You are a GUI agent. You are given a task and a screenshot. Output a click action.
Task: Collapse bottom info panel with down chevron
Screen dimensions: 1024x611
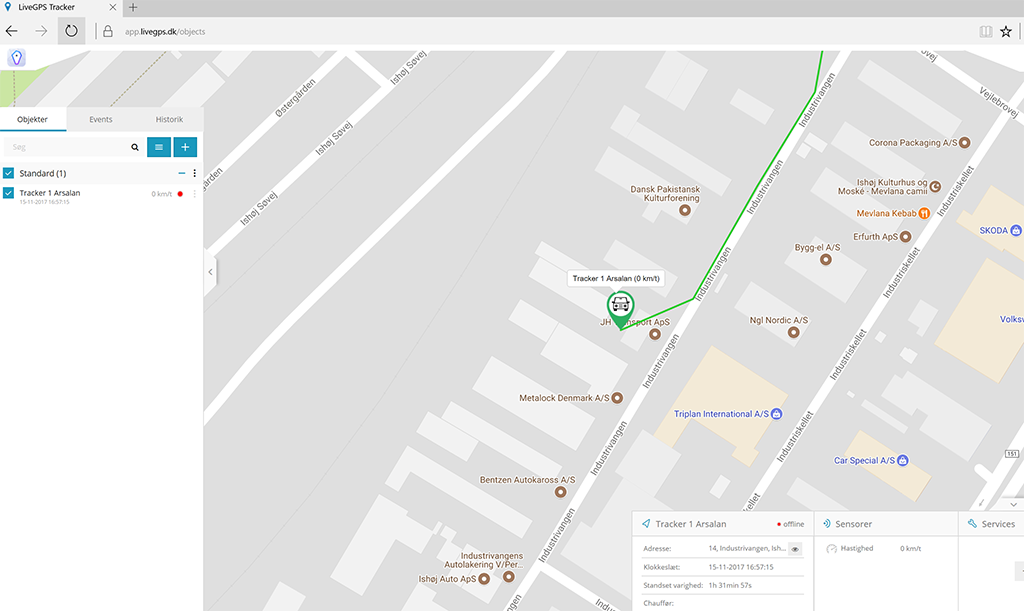pyautogui.click(x=1013, y=505)
